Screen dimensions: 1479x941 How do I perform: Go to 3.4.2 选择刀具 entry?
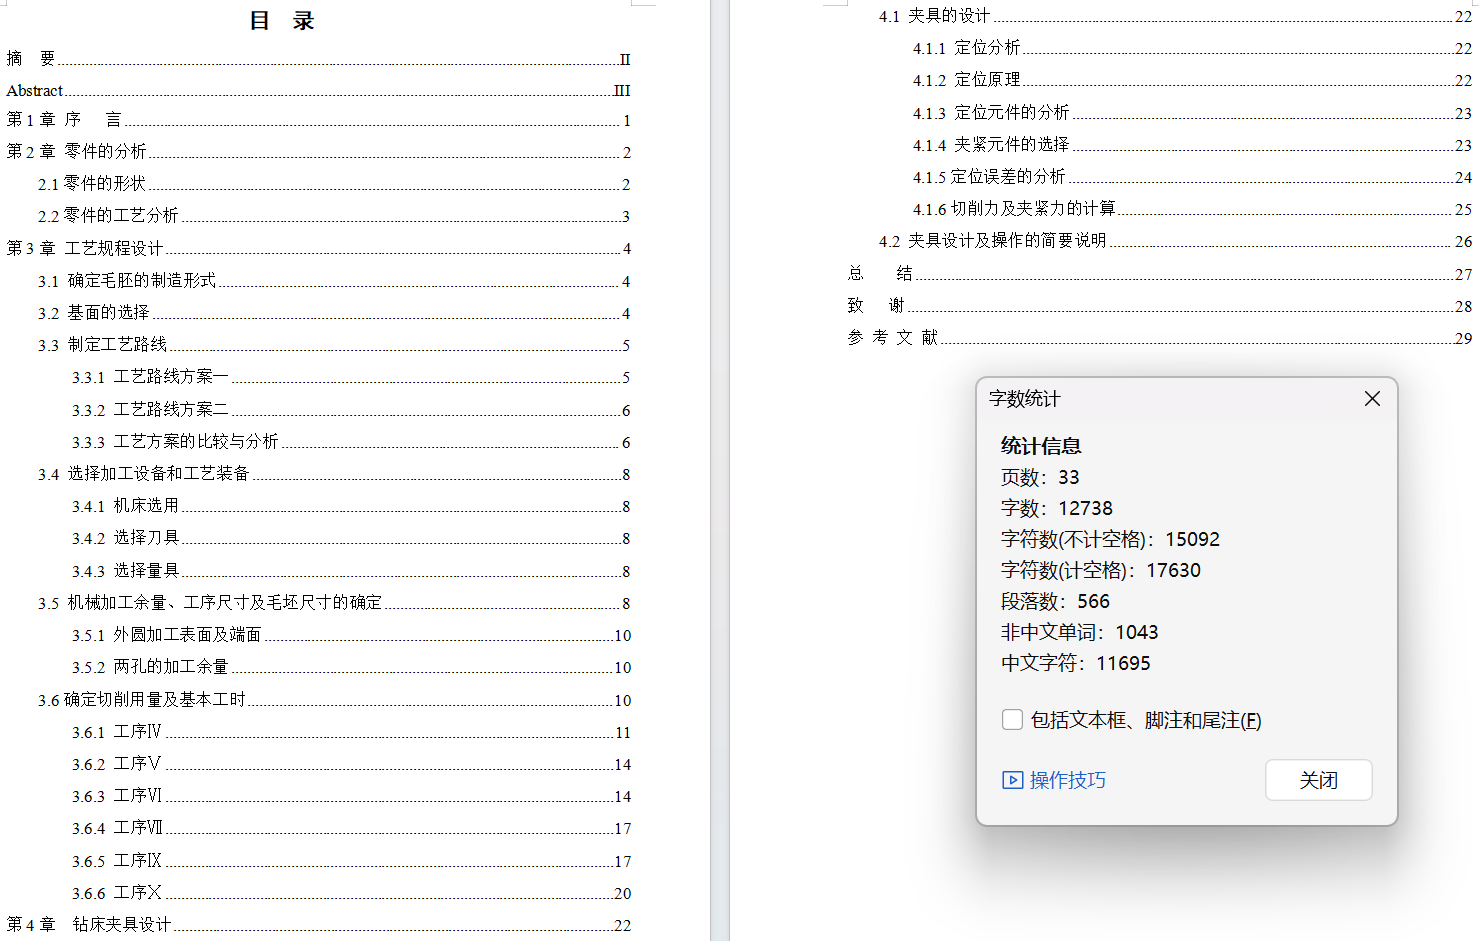click(x=351, y=538)
